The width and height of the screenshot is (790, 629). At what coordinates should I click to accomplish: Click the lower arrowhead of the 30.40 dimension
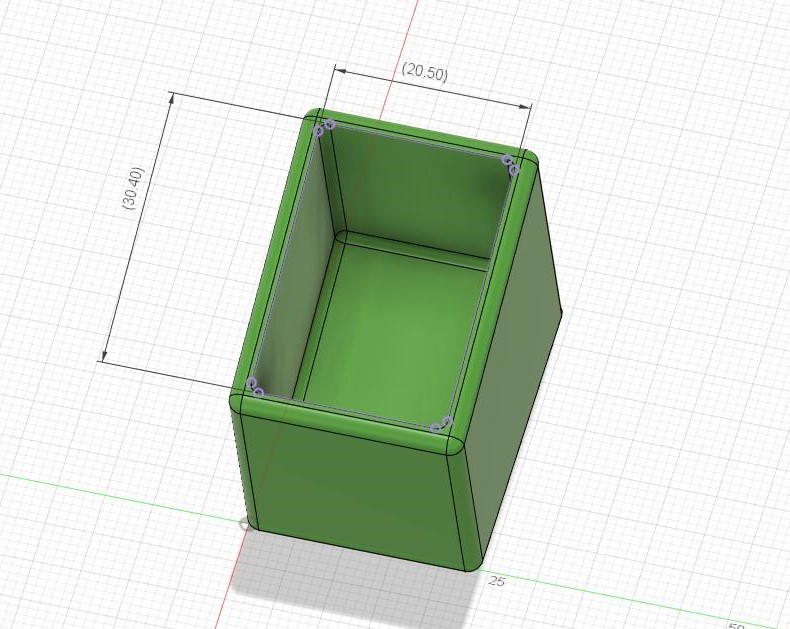[x=104, y=354]
